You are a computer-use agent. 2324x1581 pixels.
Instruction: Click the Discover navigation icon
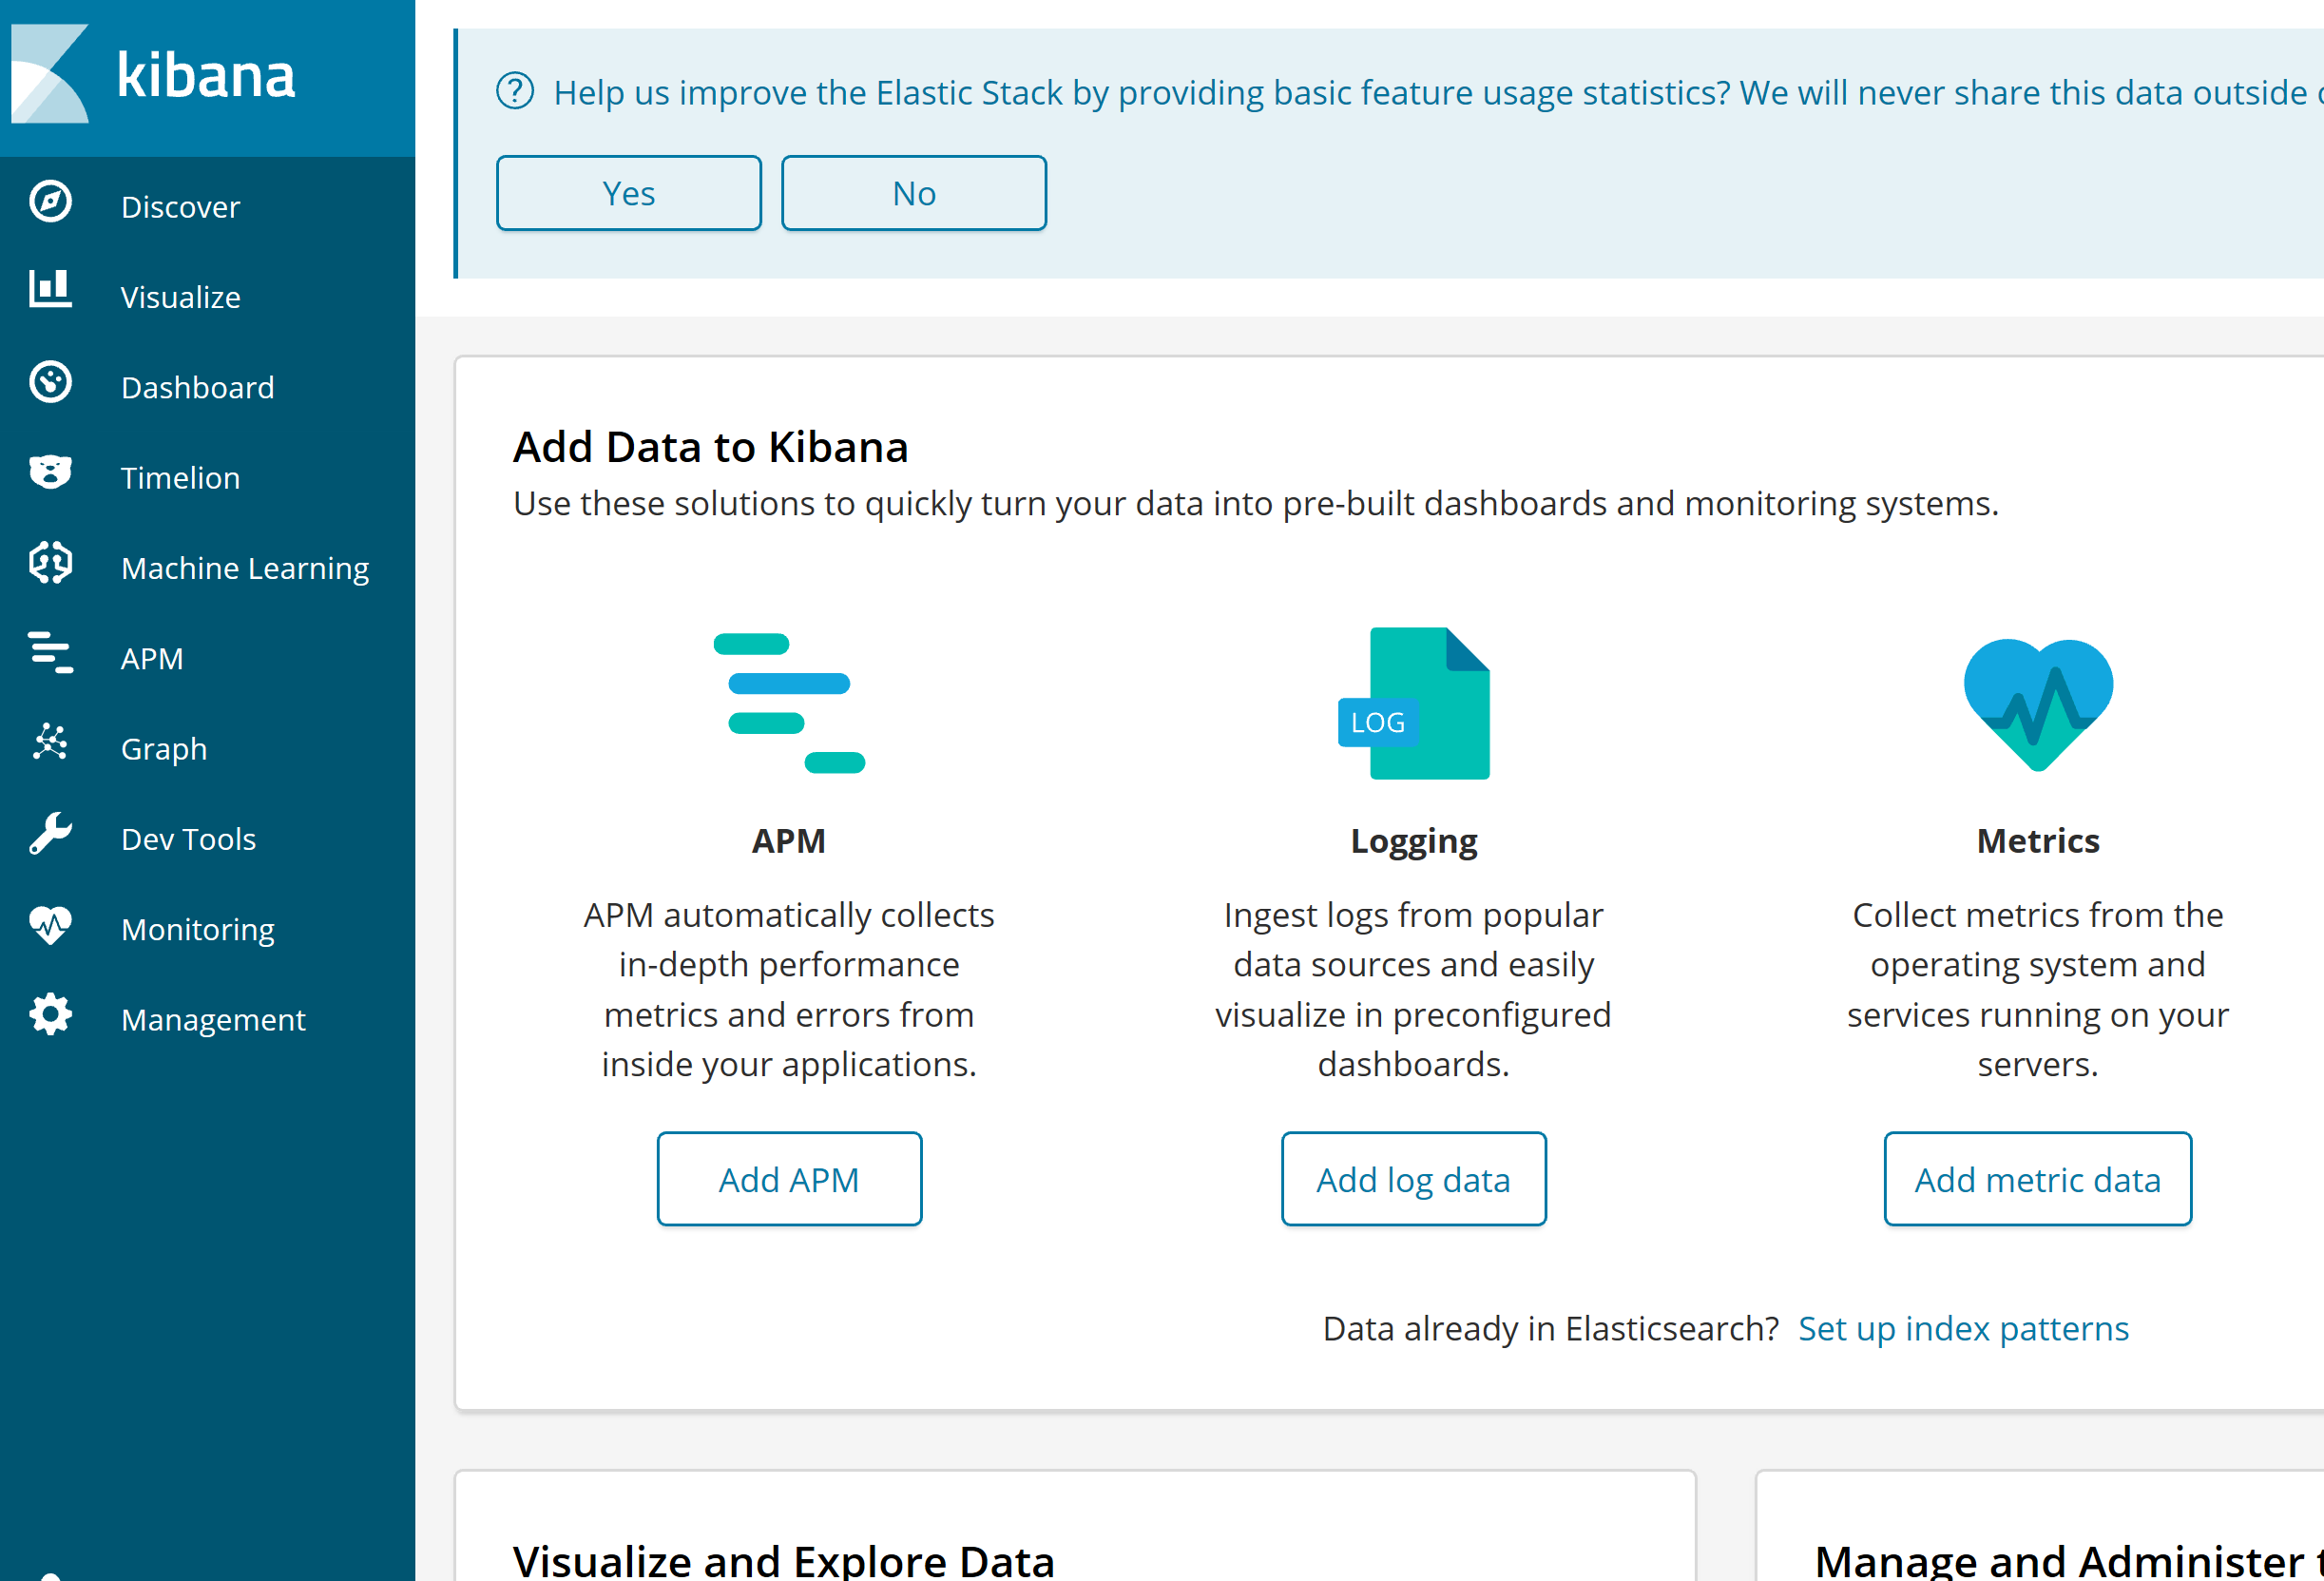click(x=53, y=202)
